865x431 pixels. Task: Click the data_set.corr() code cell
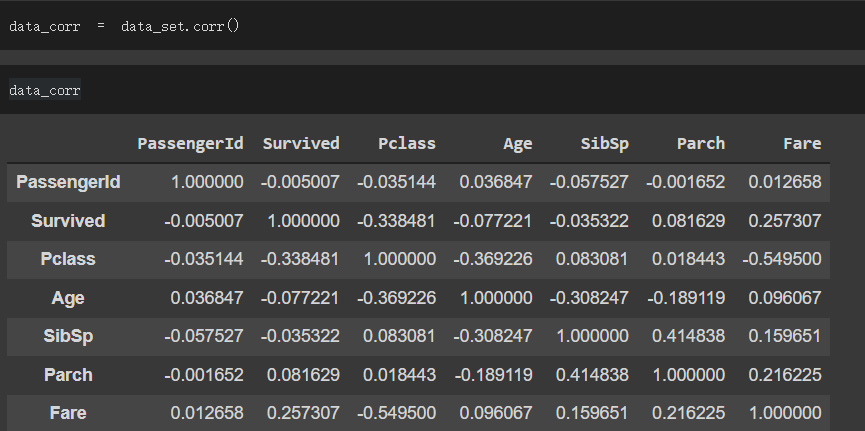point(432,26)
